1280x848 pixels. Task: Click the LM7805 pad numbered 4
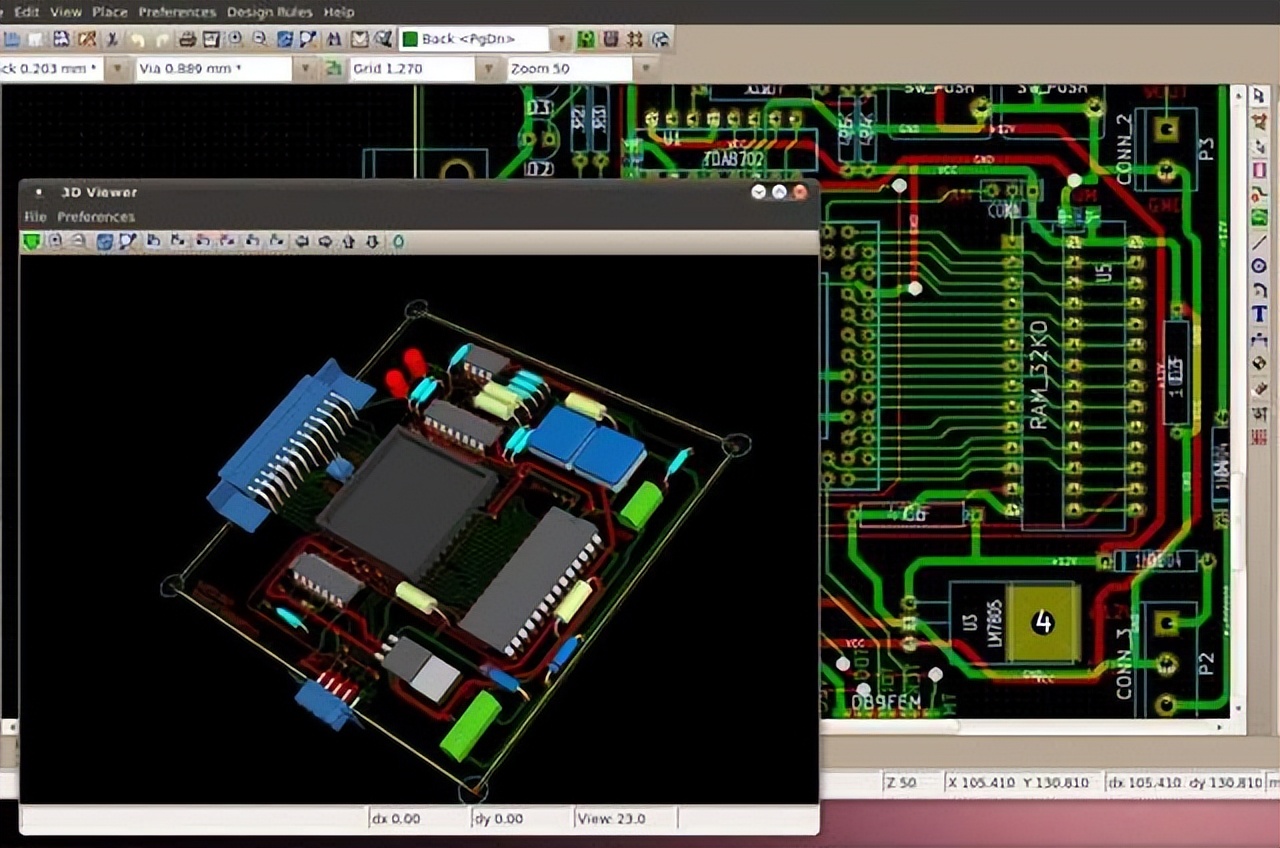click(x=1043, y=623)
